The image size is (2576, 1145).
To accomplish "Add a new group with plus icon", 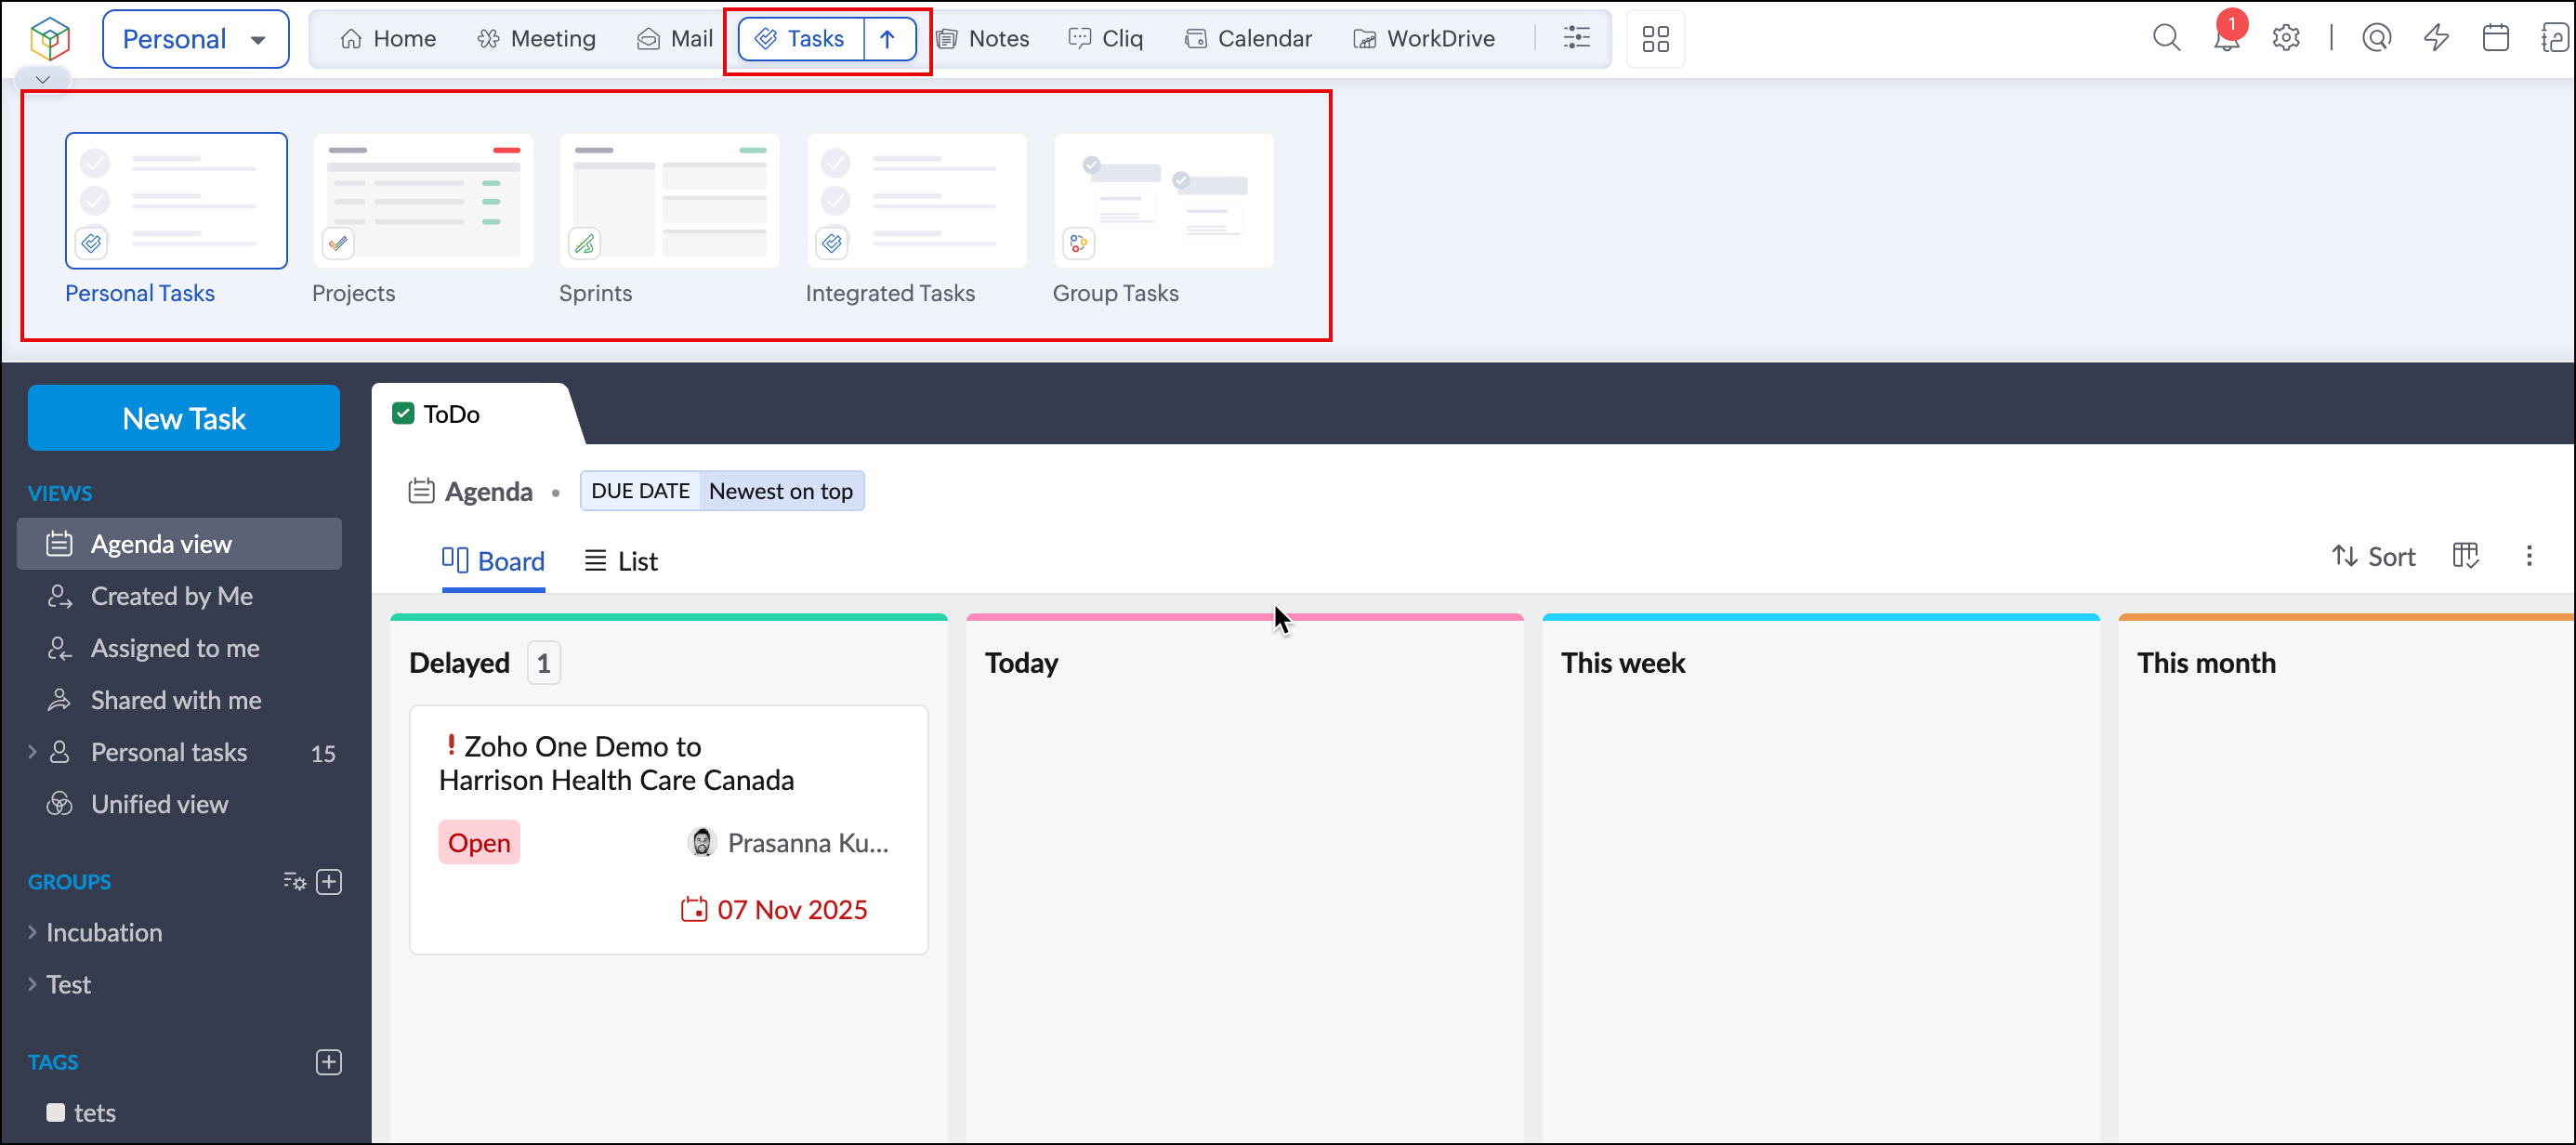I will point(329,881).
